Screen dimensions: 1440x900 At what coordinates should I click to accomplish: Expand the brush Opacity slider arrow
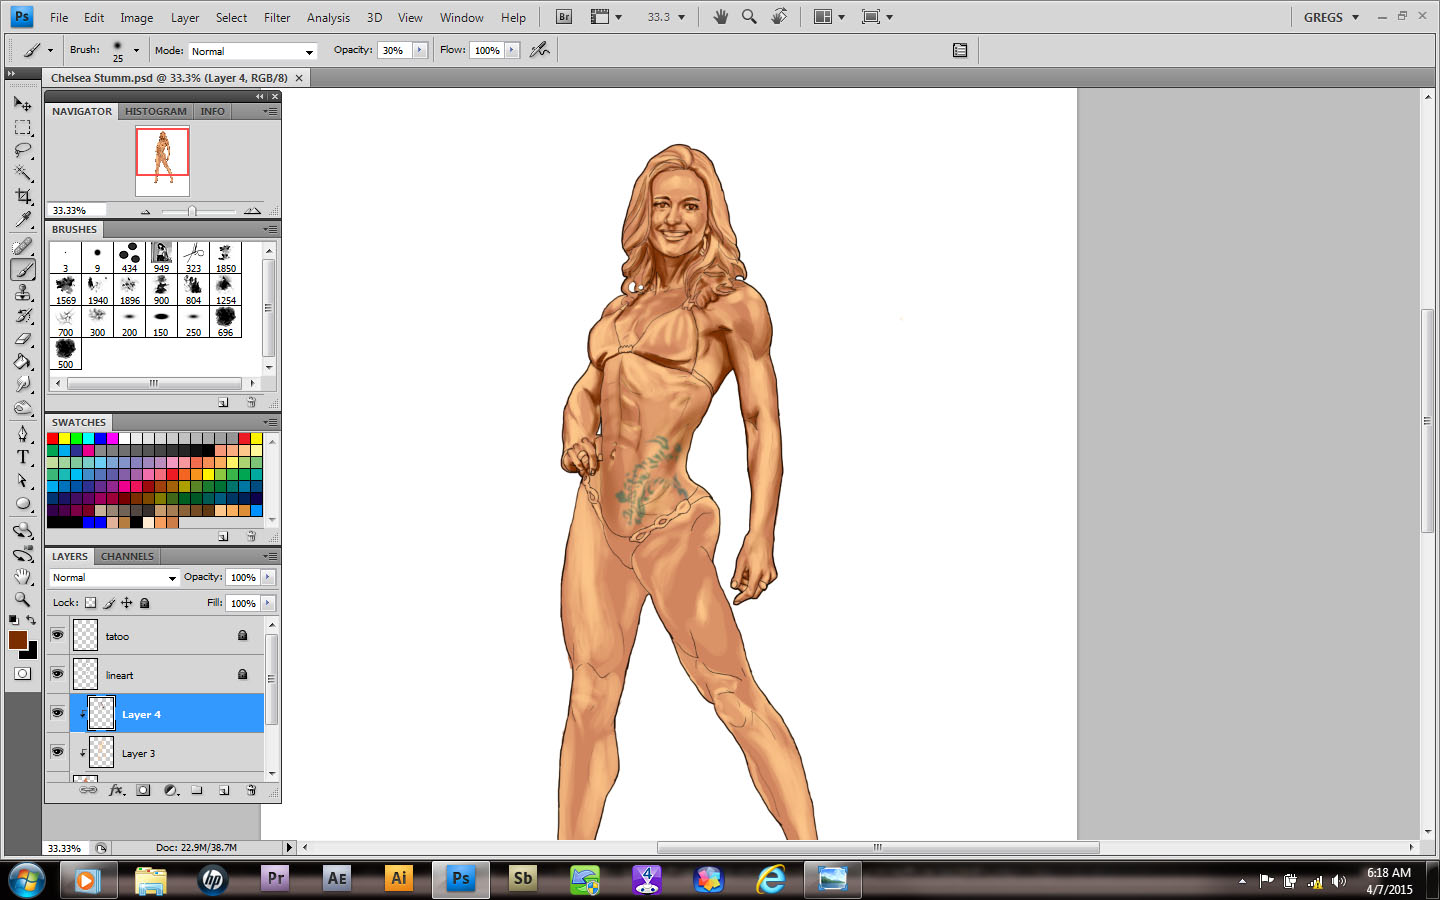click(420, 50)
